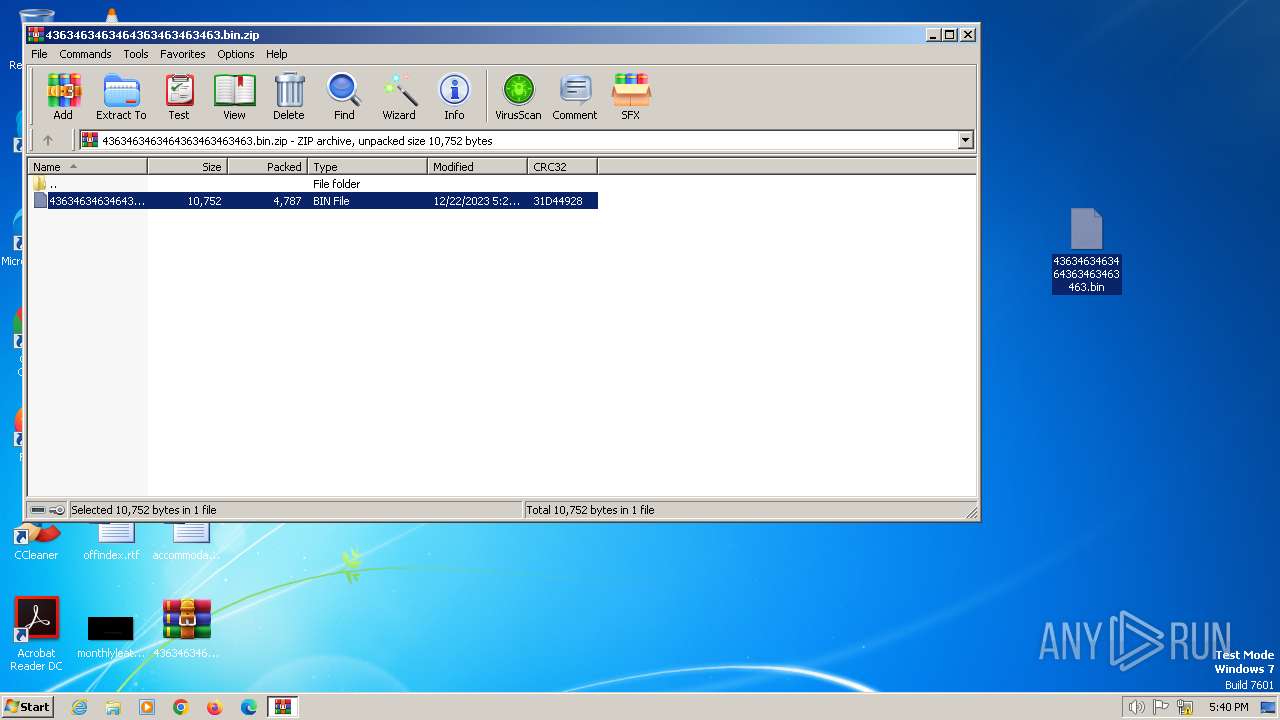Open the Help menu

pyautogui.click(x=277, y=54)
